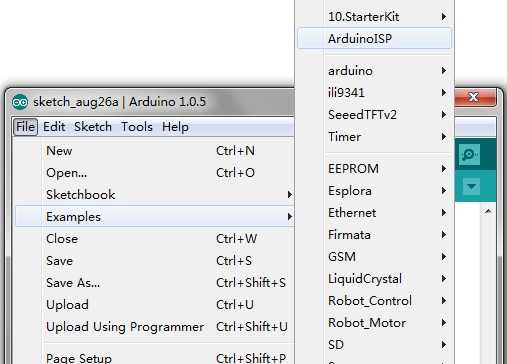Close the Arduino window

click(474, 97)
